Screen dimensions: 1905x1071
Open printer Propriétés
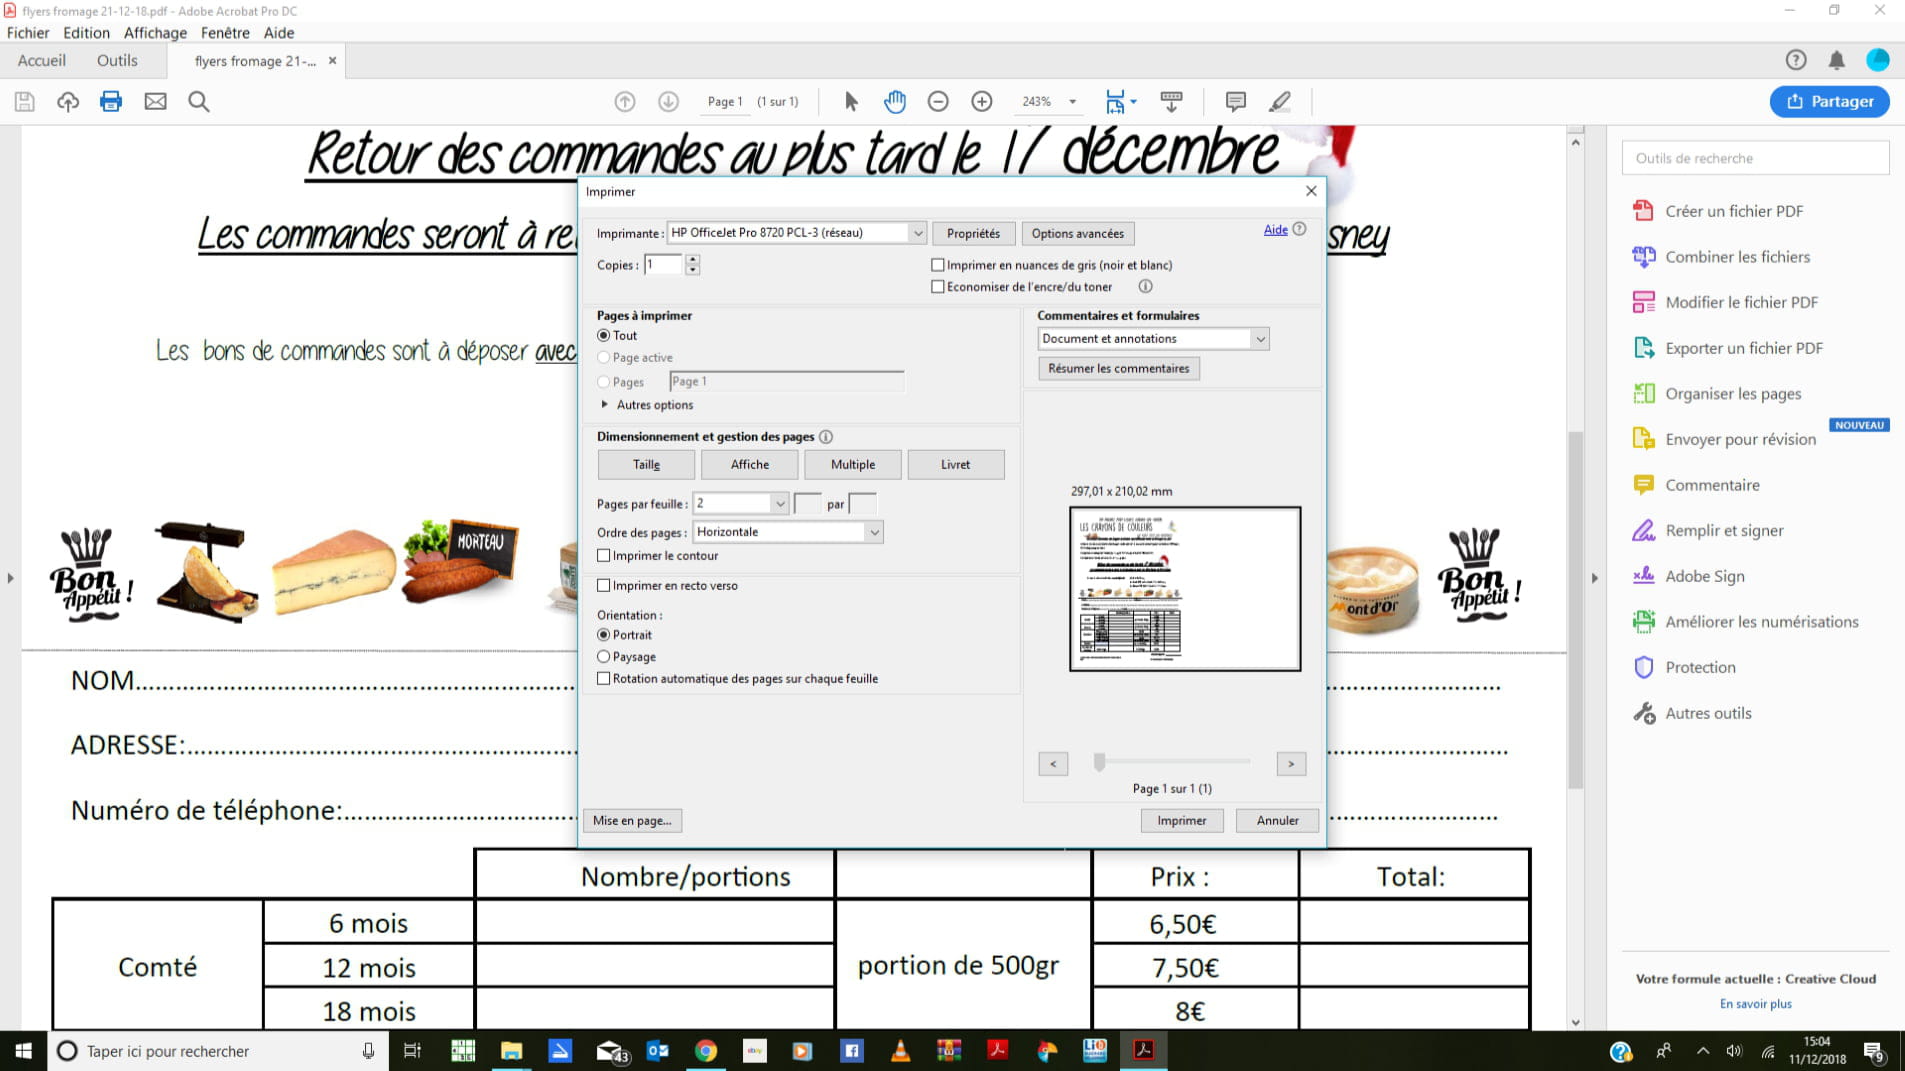(x=973, y=234)
